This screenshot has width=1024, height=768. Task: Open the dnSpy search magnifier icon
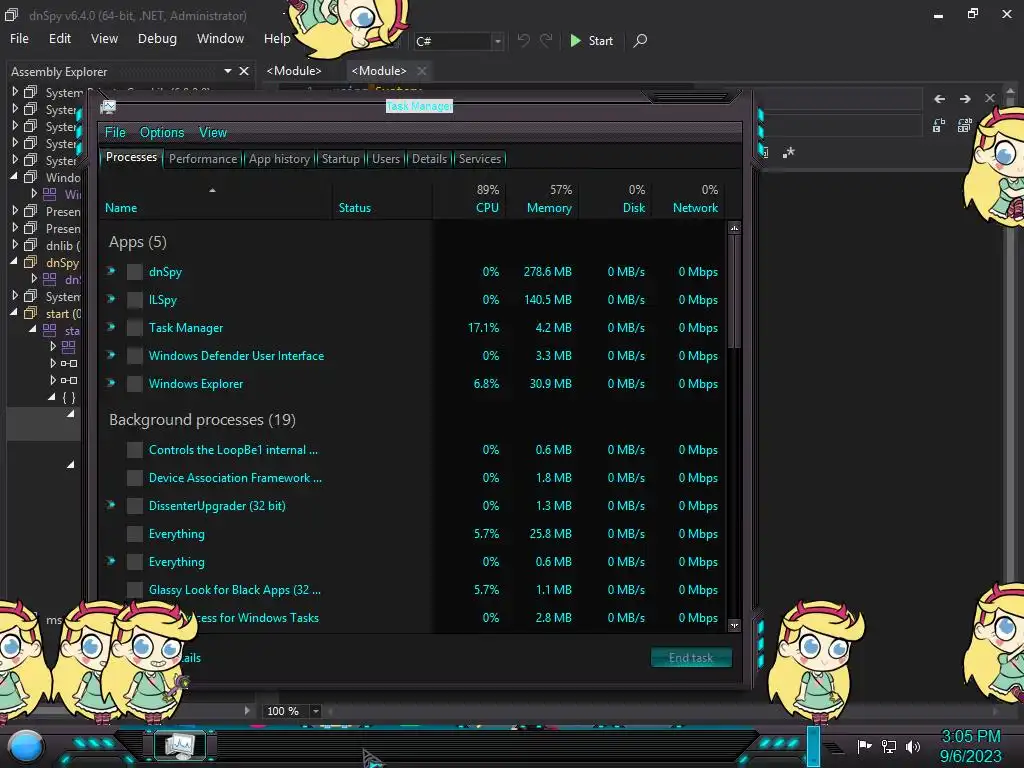pyautogui.click(x=641, y=40)
